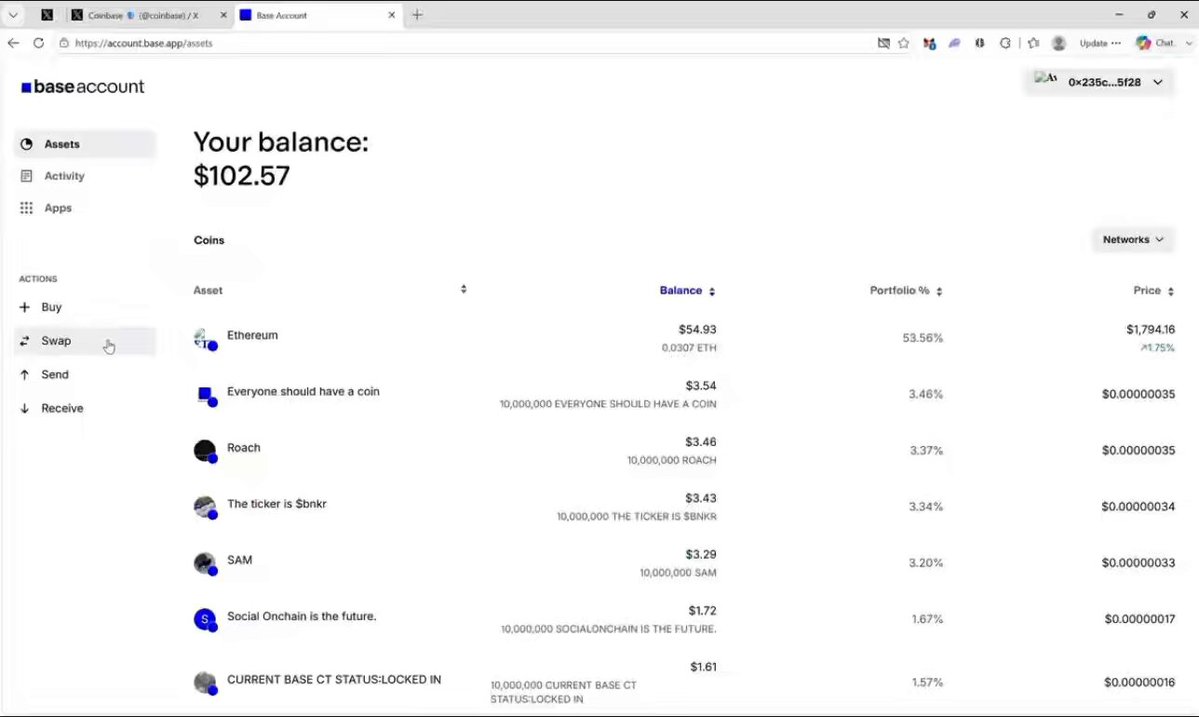Click the token icon for The ticker is $bnkr

coord(205,508)
